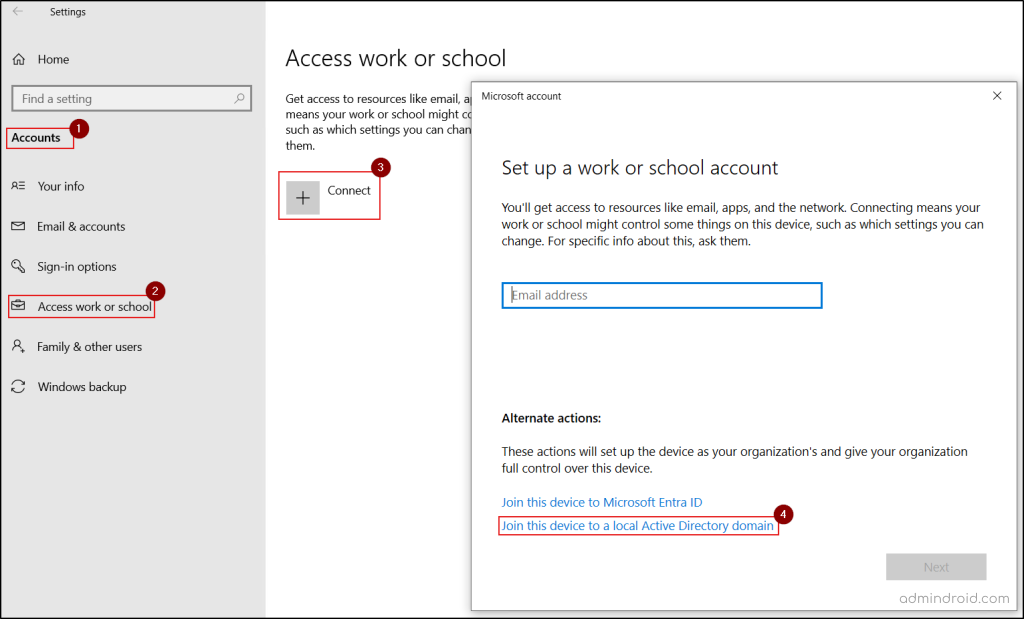Click the plus icon beside Connect

(x=302, y=197)
